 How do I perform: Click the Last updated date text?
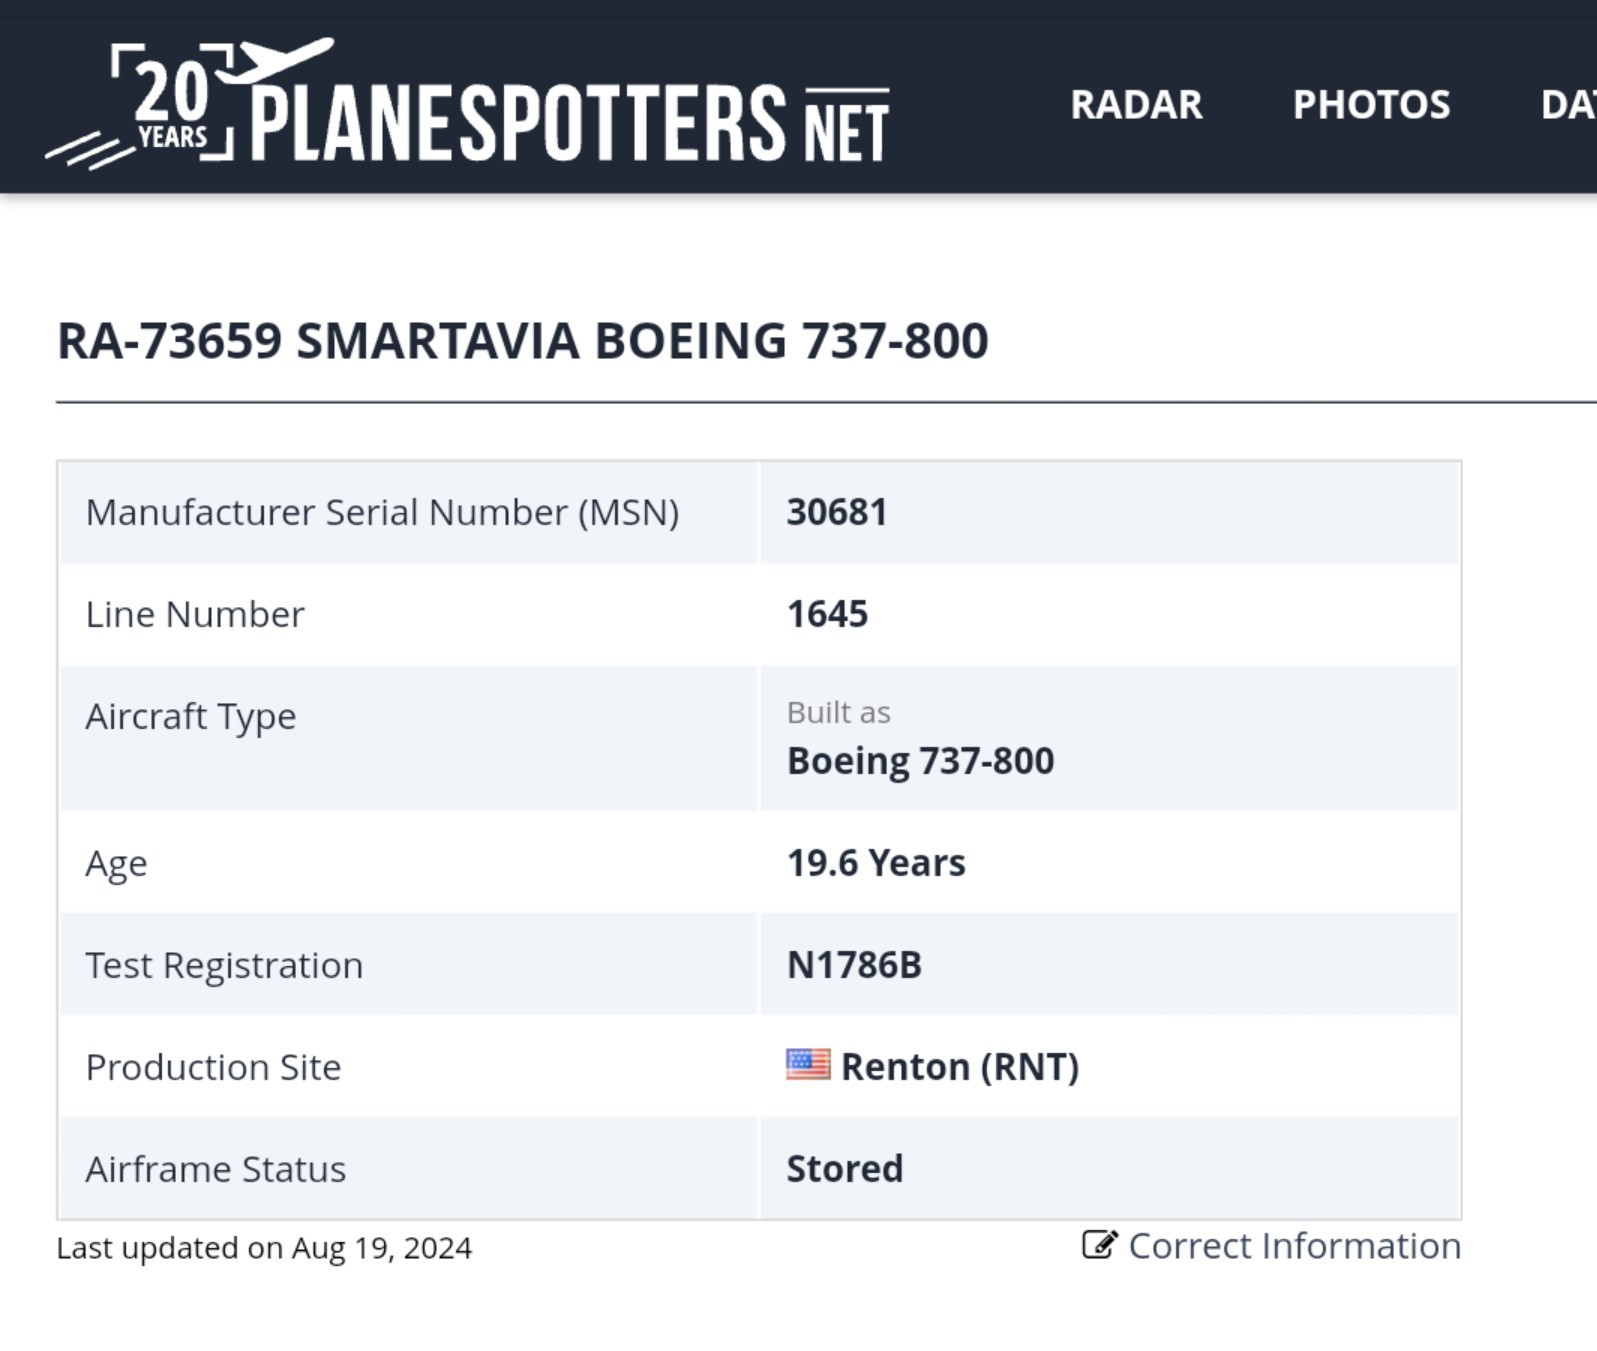(x=264, y=1248)
